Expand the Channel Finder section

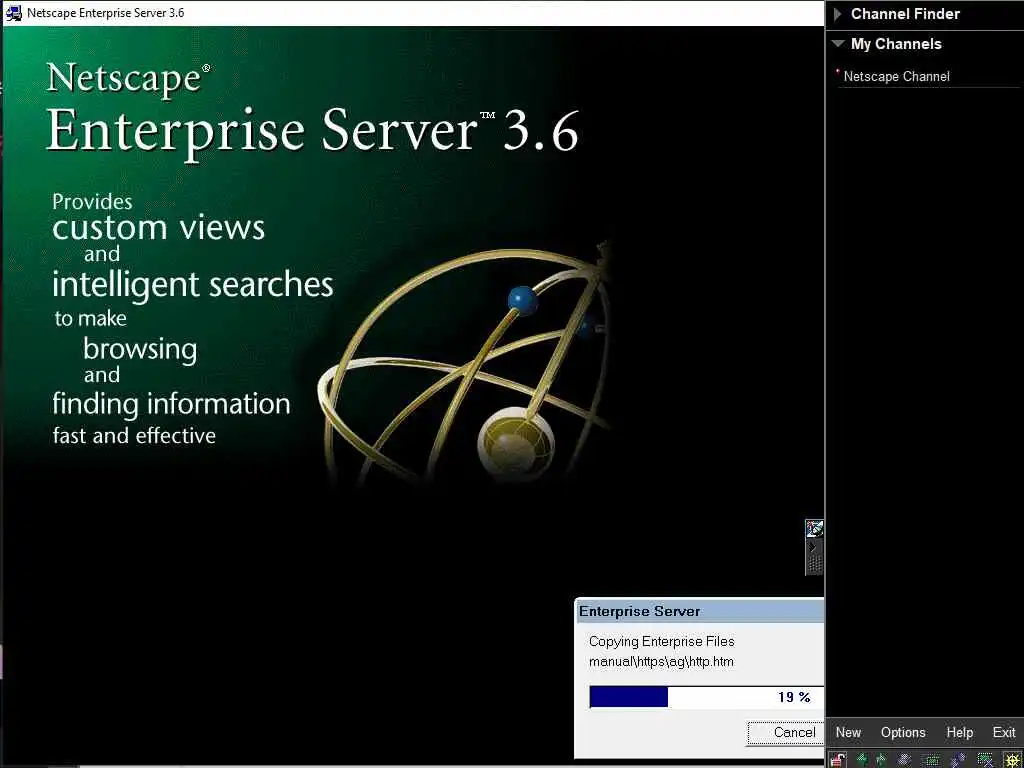tap(839, 14)
